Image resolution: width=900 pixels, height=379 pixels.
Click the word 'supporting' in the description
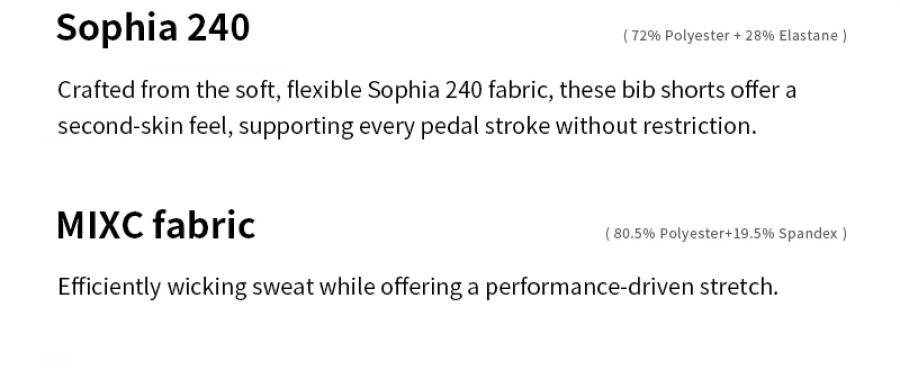click(x=296, y=127)
